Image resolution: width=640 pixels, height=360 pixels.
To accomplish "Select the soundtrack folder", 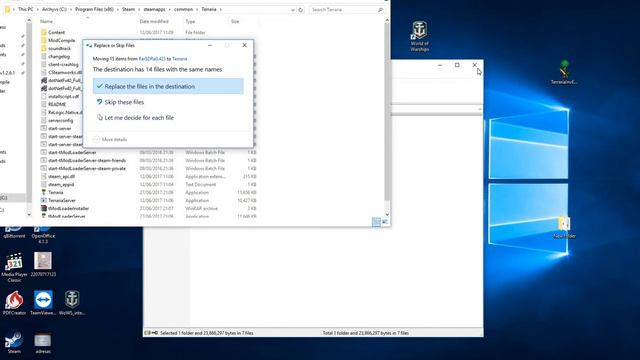I will coord(59,48).
